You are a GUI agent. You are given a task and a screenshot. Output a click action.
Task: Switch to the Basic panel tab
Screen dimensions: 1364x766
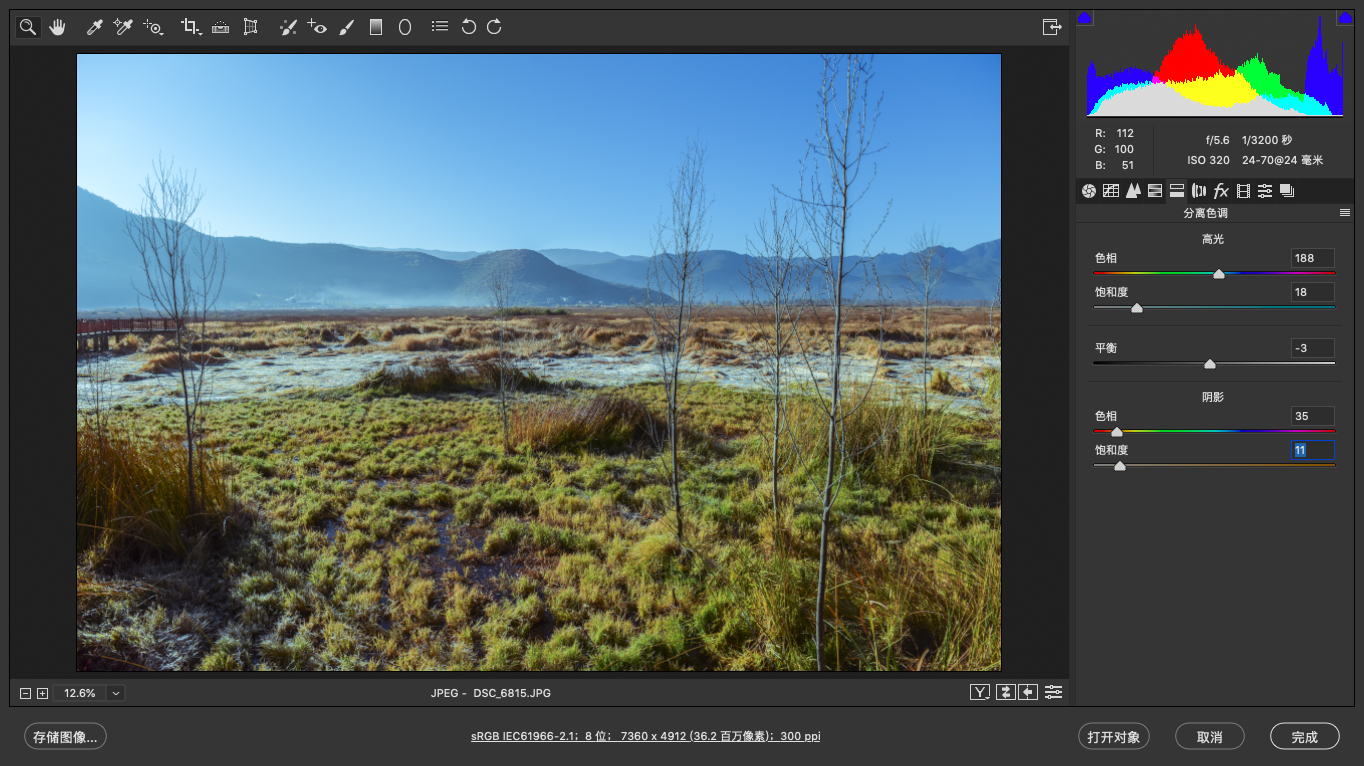[x=1089, y=191]
